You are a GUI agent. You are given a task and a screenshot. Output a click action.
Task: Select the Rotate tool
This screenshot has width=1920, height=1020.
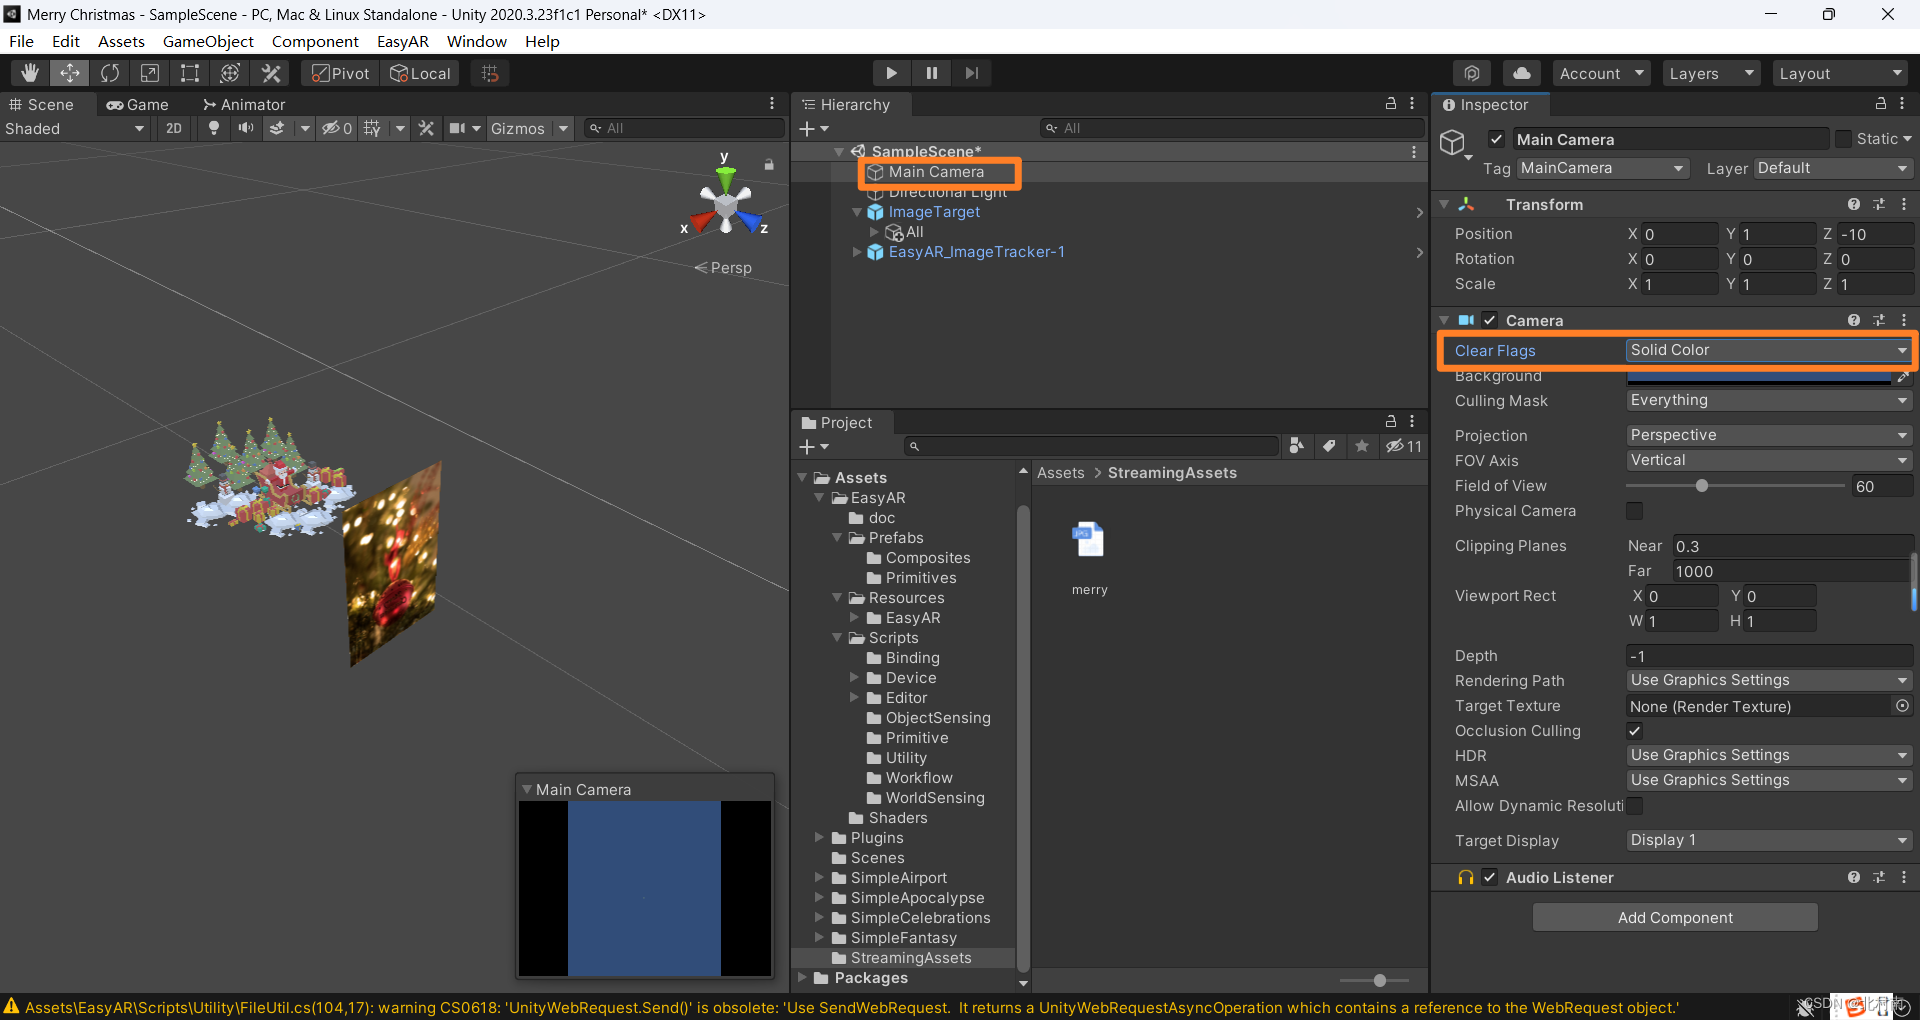click(x=110, y=73)
